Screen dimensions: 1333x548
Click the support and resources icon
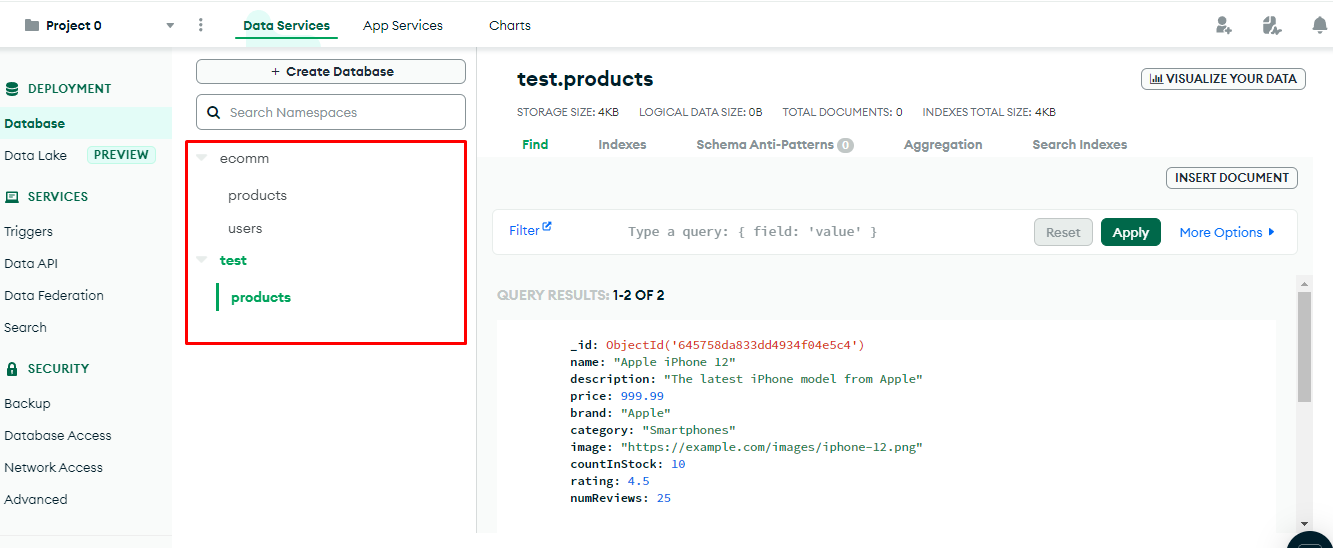point(1271,26)
